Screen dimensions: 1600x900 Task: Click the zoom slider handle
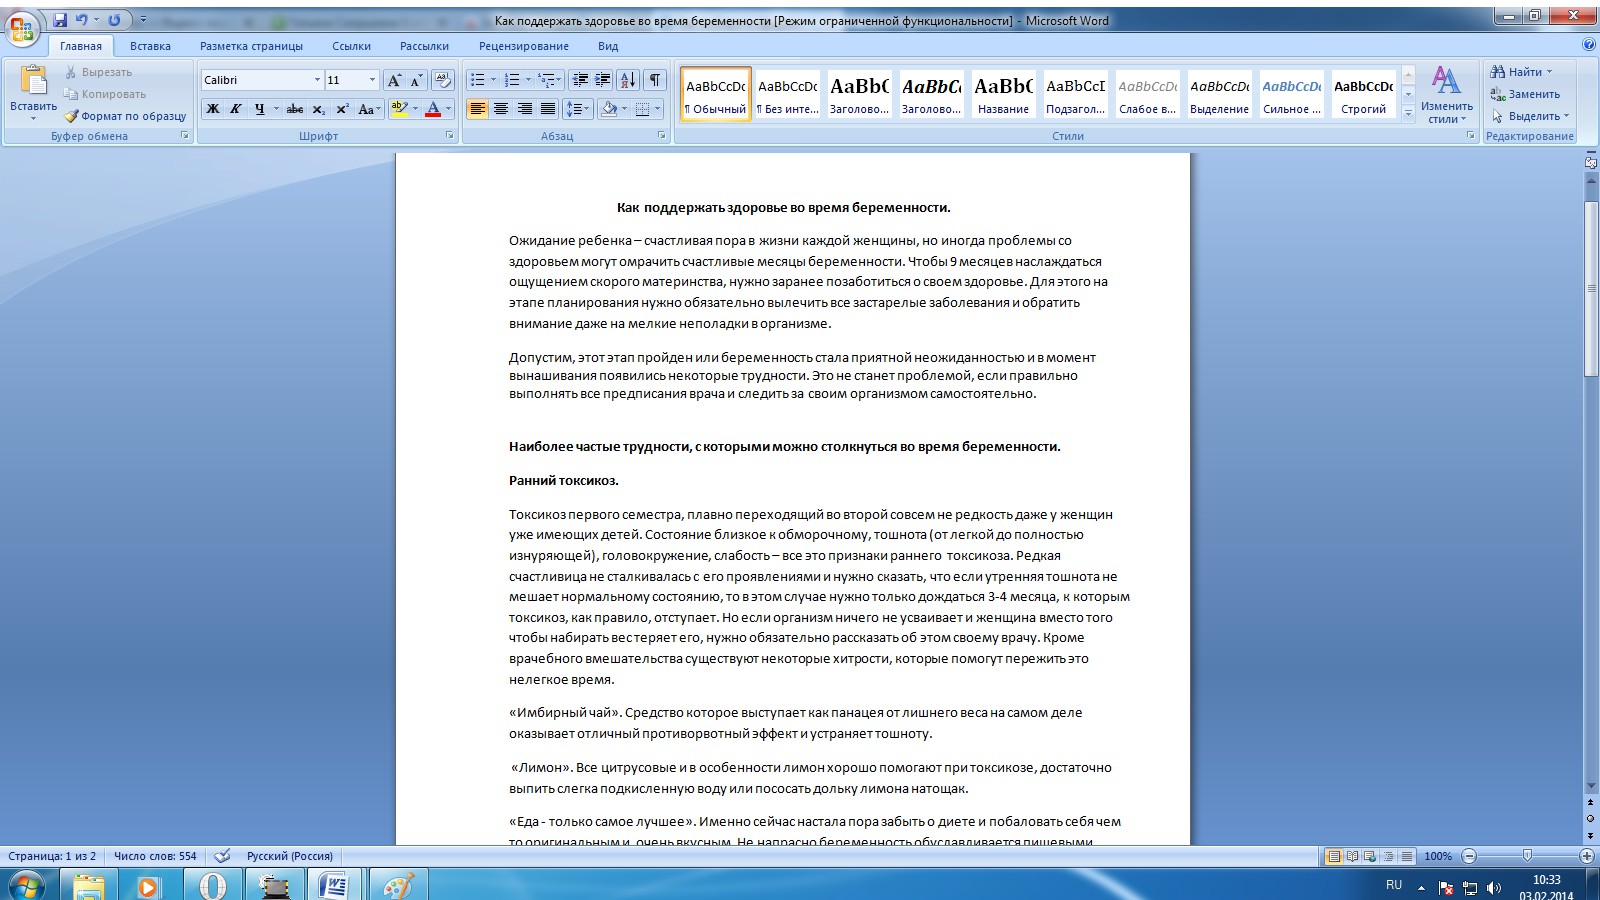pos(1527,856)
